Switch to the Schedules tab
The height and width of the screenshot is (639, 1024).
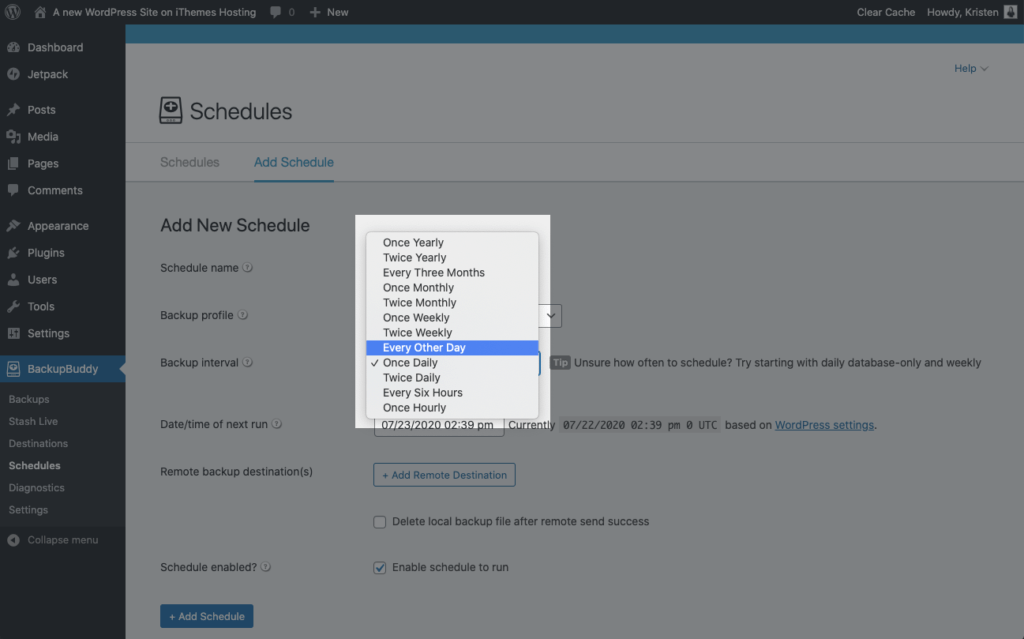189,162
